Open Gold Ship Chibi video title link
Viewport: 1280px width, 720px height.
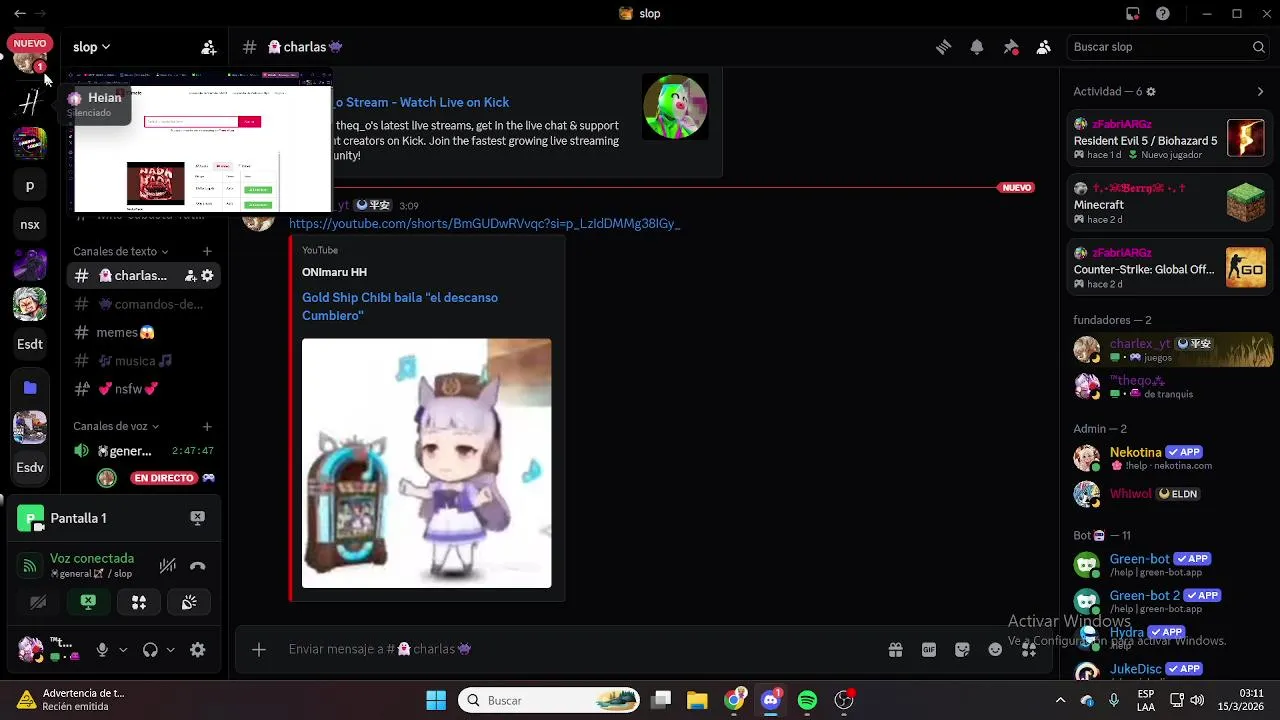tap(400, 306)
